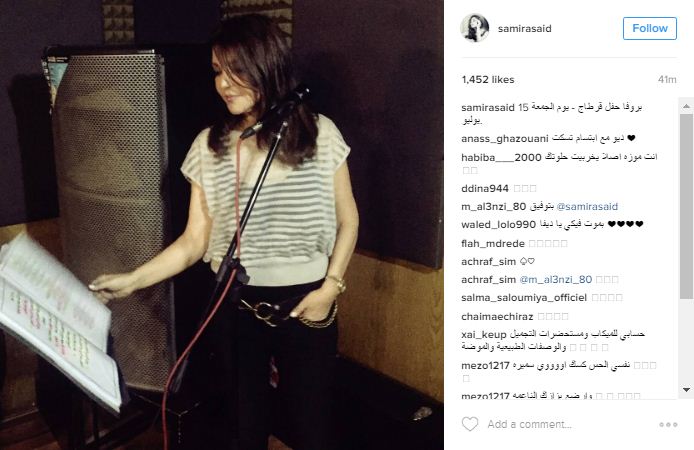The width and height of the screenshot is (694, 450).
Task: View the 1,452 likes list
Action: click(488, 80)
